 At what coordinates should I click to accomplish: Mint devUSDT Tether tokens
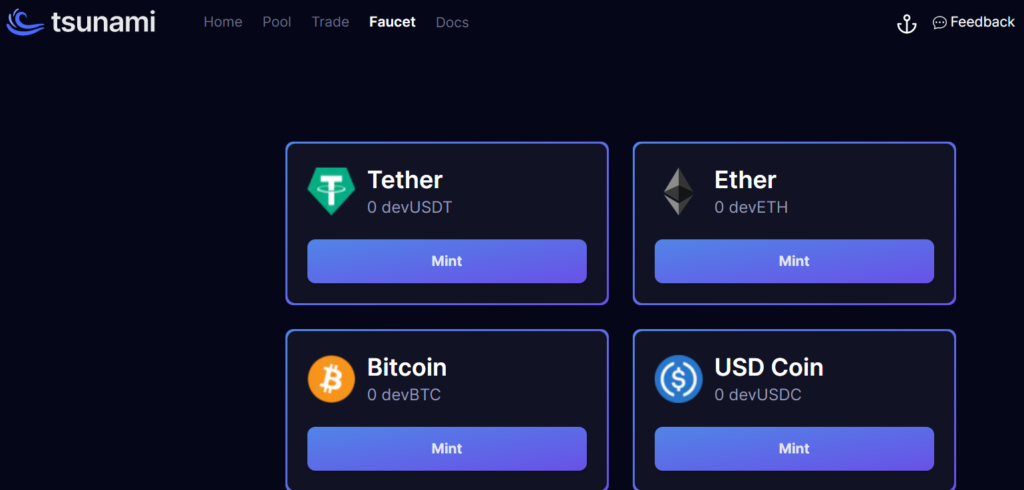tap(446, 261)
